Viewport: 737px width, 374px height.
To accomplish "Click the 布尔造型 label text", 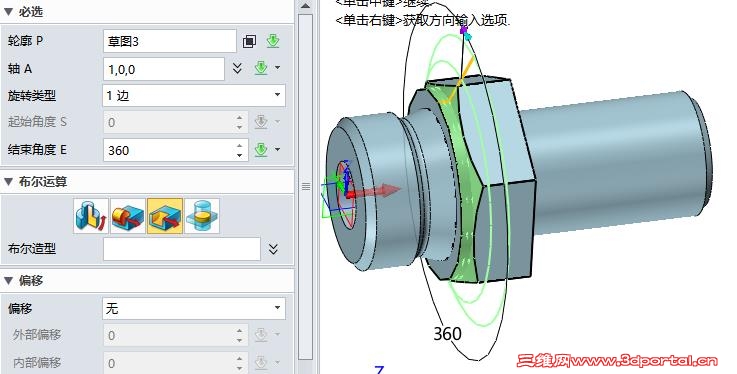I will click(32, 249).
